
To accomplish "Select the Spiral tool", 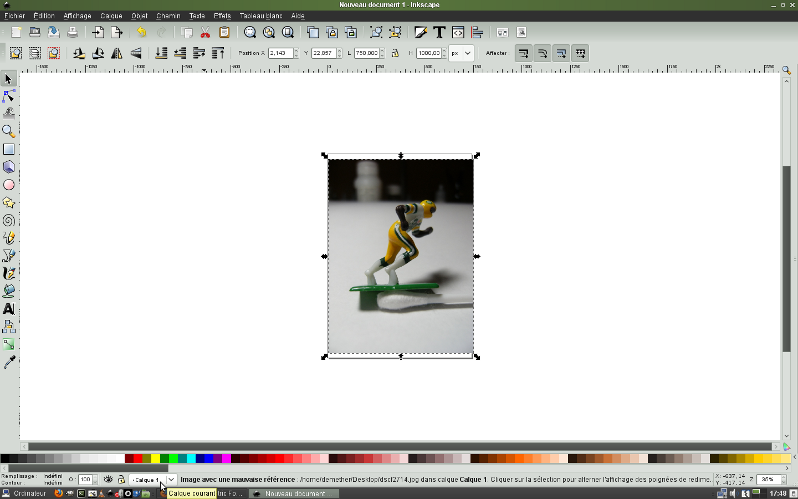I will pos(9,220).
